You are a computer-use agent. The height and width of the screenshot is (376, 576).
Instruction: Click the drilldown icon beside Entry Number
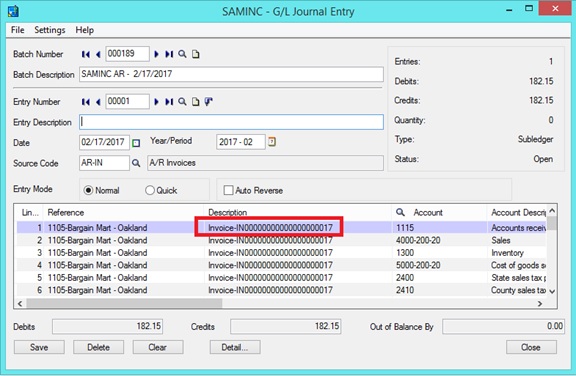209,102
